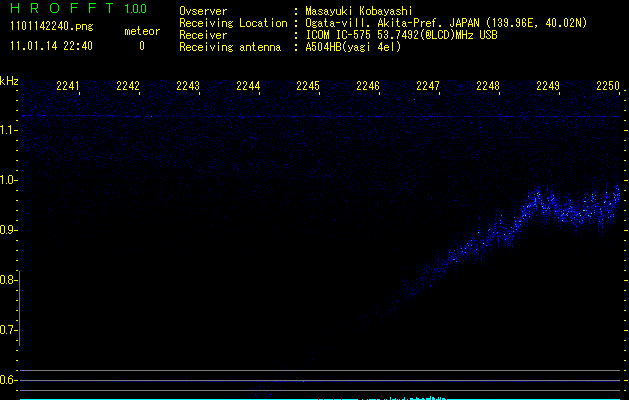Click the meteor count value 0

tap(142, 46)
